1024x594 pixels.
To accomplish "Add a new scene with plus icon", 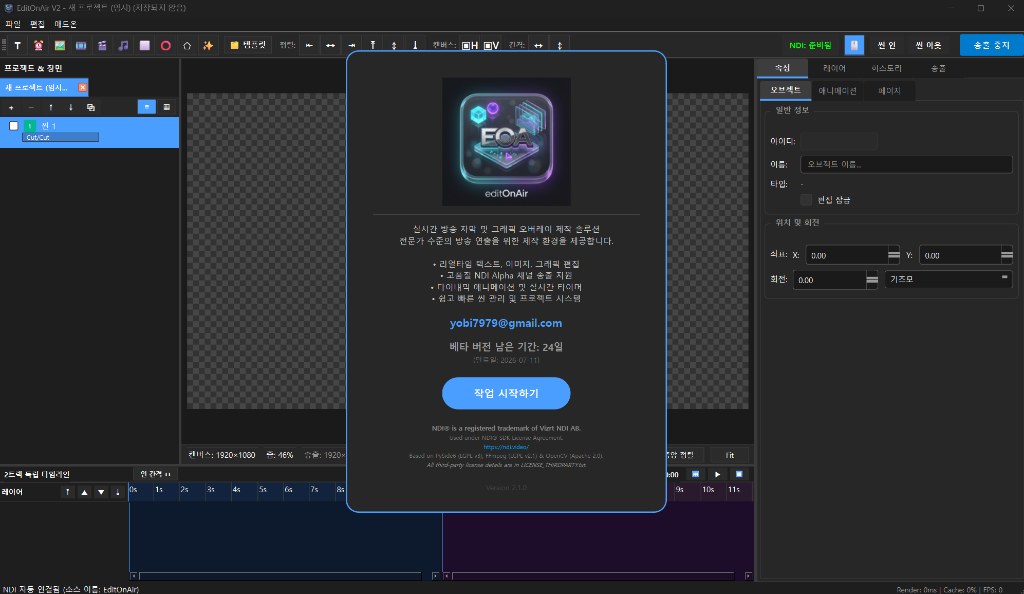I will (x=11, y=107).
